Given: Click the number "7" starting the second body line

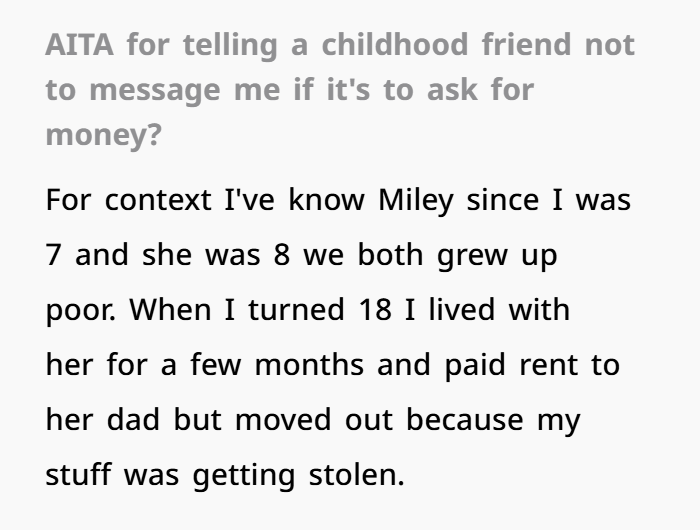Looking at the screenshot, I should (x=55, y=254).
